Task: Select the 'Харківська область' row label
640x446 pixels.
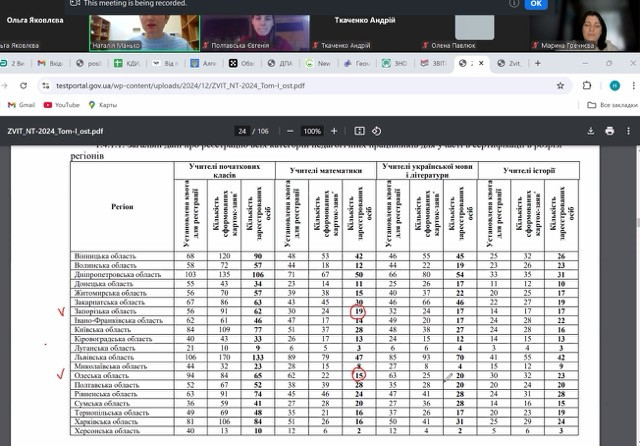Action: [106, 422]
